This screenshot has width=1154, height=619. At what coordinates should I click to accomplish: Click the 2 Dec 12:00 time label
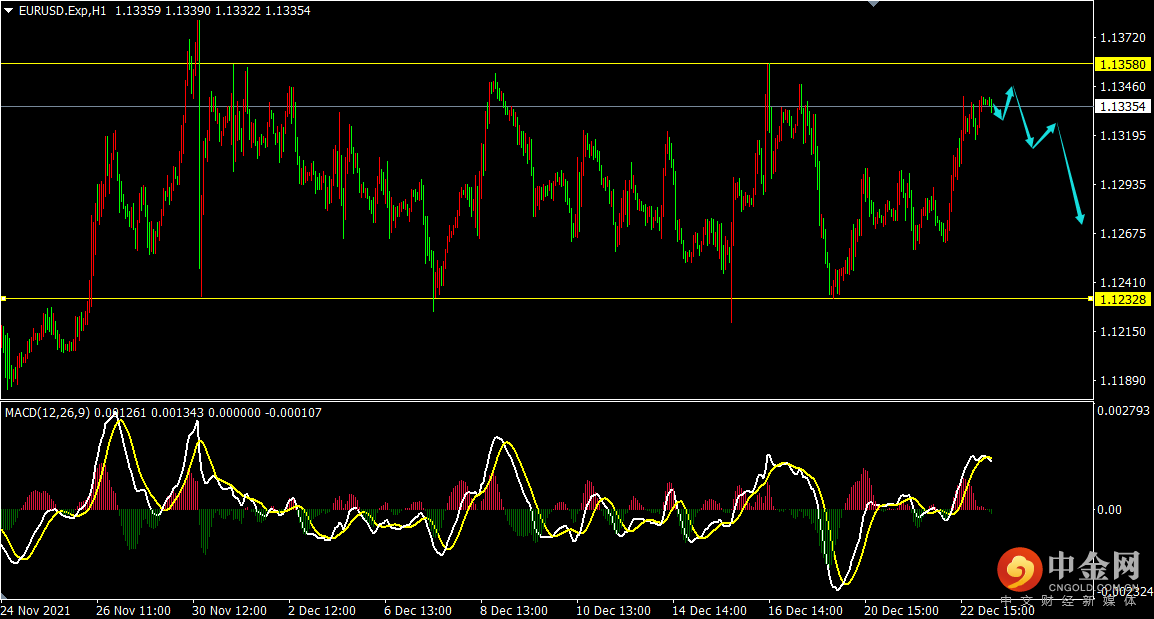coord(322,611)
